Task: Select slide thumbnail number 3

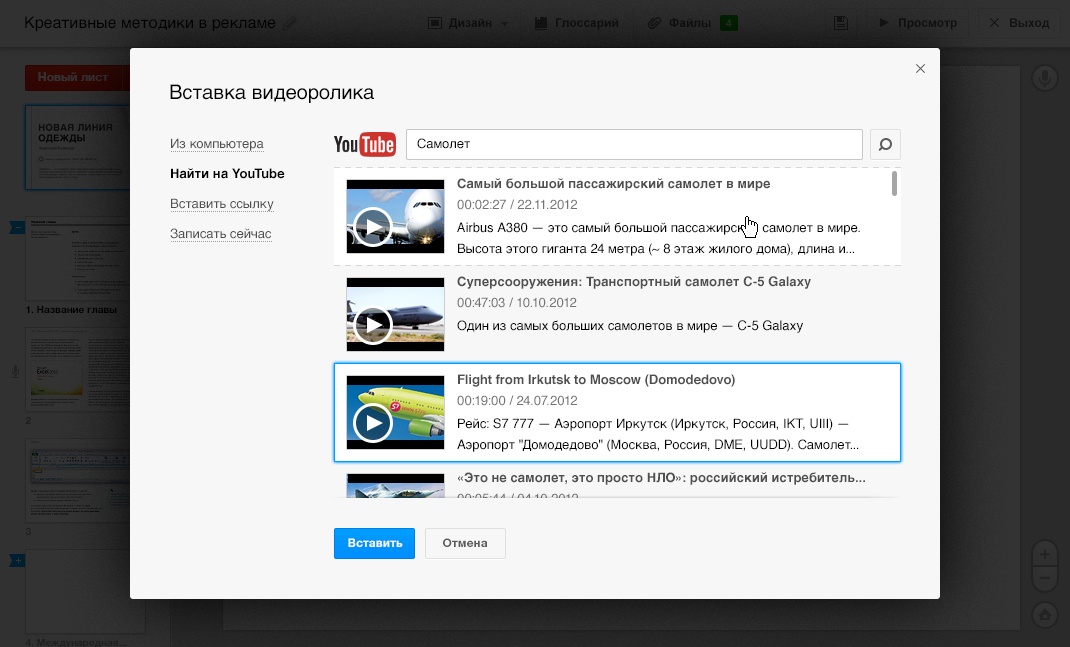Action: pos(77,480)
